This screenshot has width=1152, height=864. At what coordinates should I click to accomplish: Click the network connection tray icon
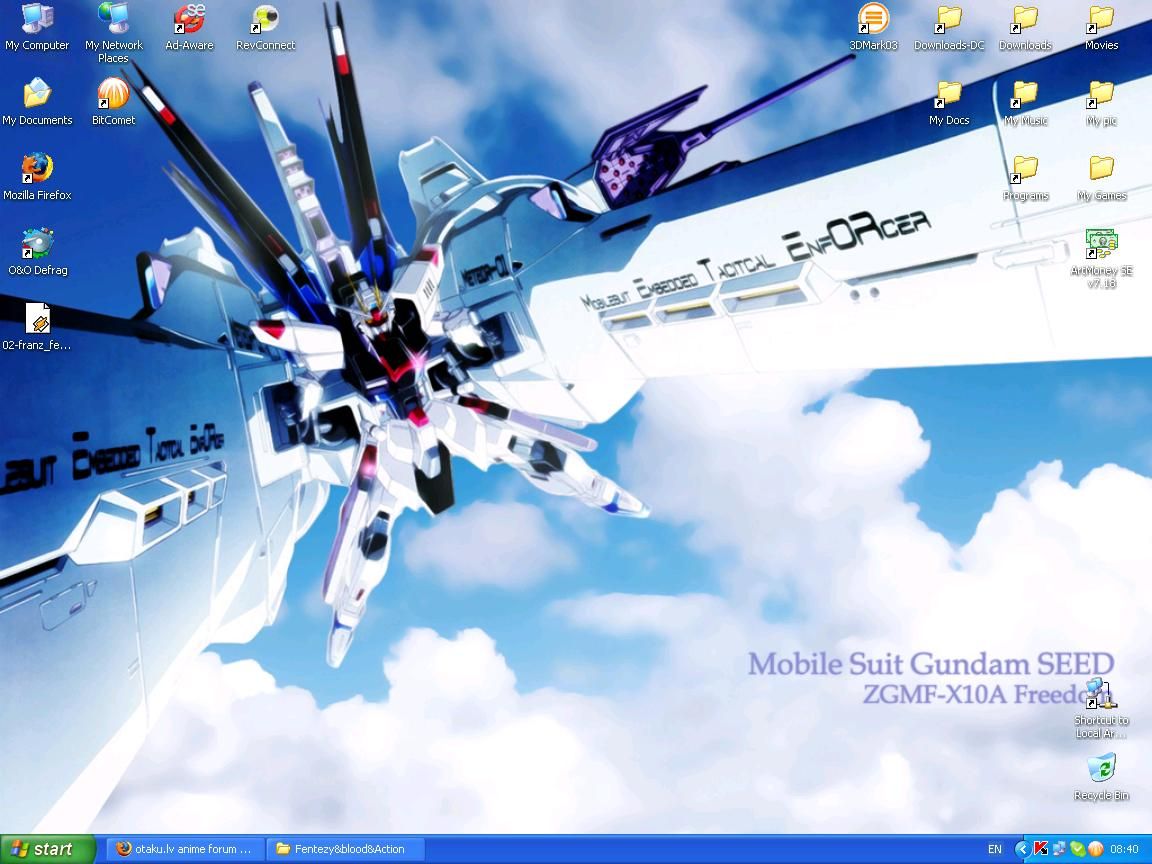1059,849
